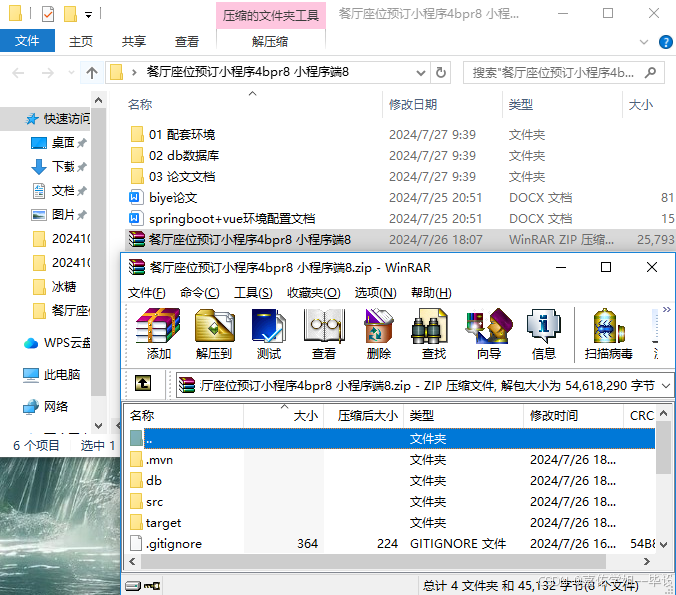Switch to the Explorer 共享 tab

pos(133,41)
